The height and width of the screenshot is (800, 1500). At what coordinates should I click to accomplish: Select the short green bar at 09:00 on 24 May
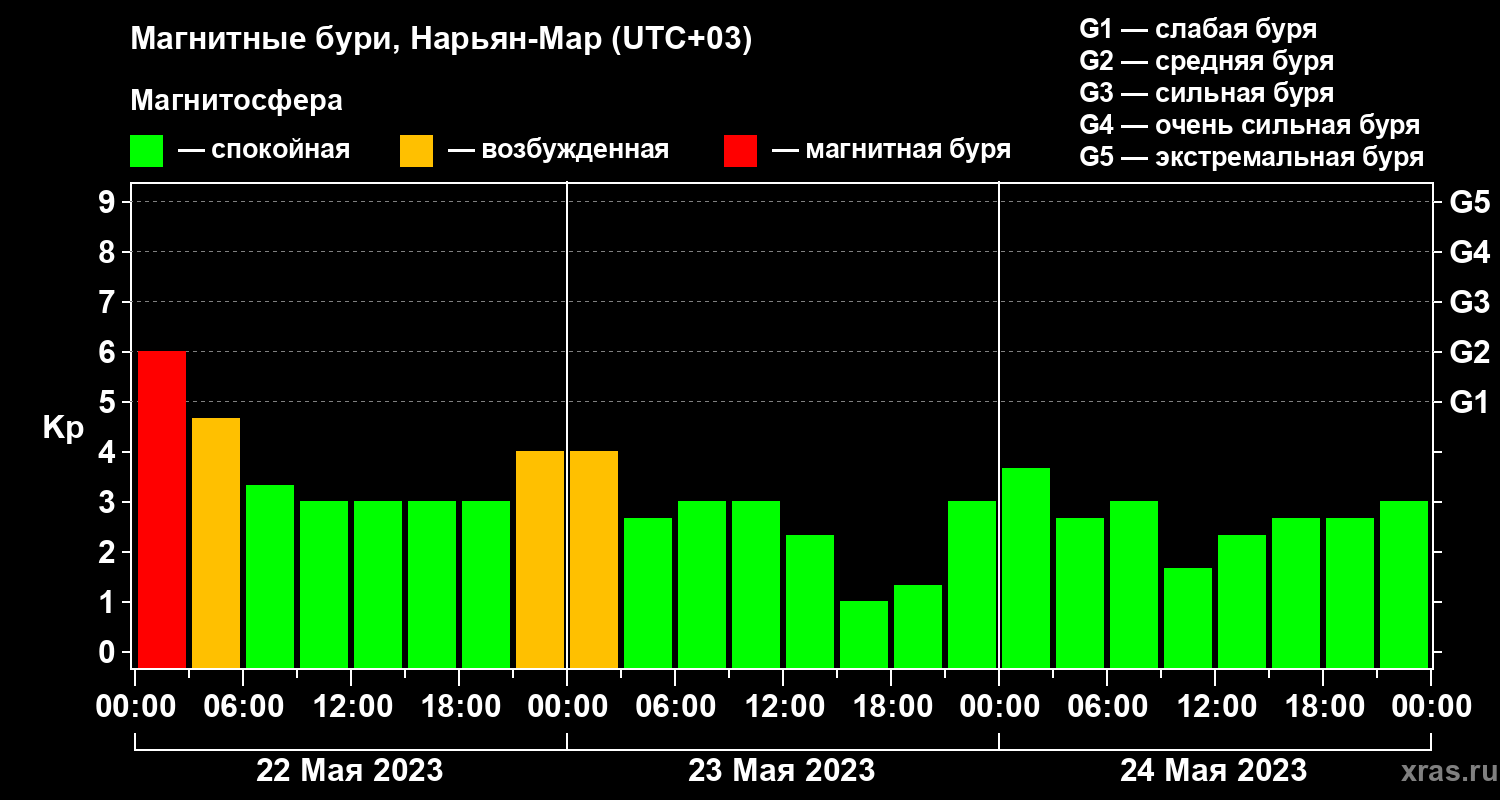(1187, 617)
